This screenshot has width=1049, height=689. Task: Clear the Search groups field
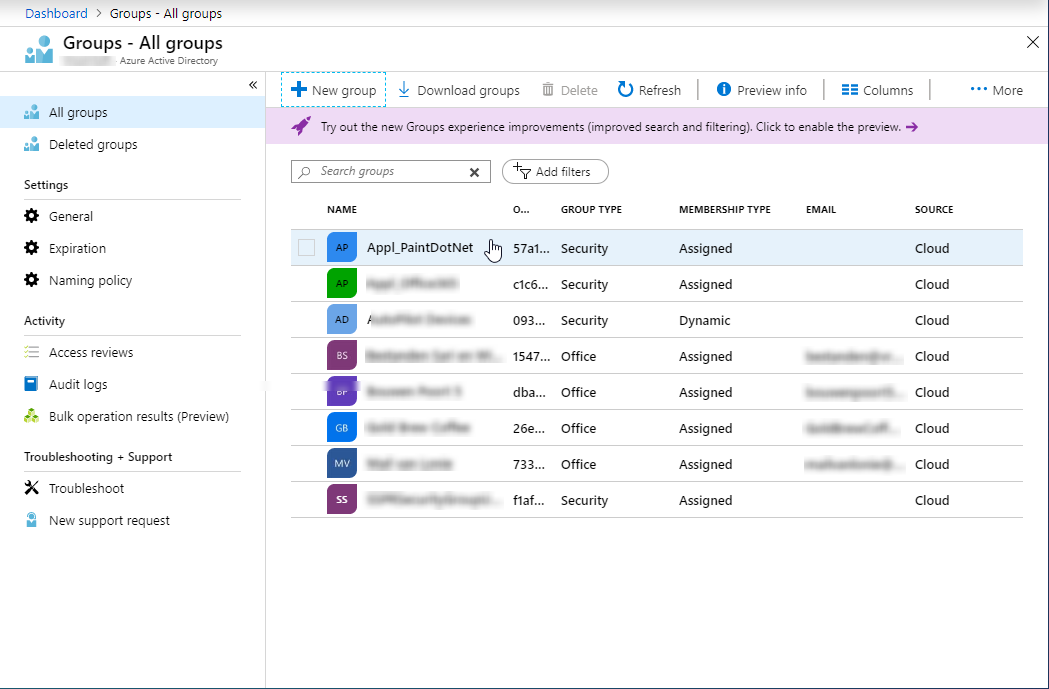tap(475, 172)
